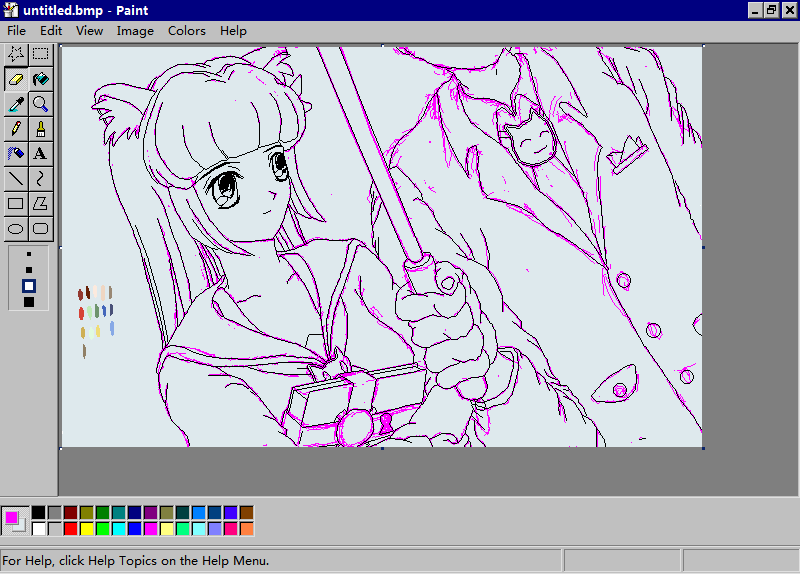Select the Polygon tool
This screenshot has width=800, height=574.
coord(40,204)
